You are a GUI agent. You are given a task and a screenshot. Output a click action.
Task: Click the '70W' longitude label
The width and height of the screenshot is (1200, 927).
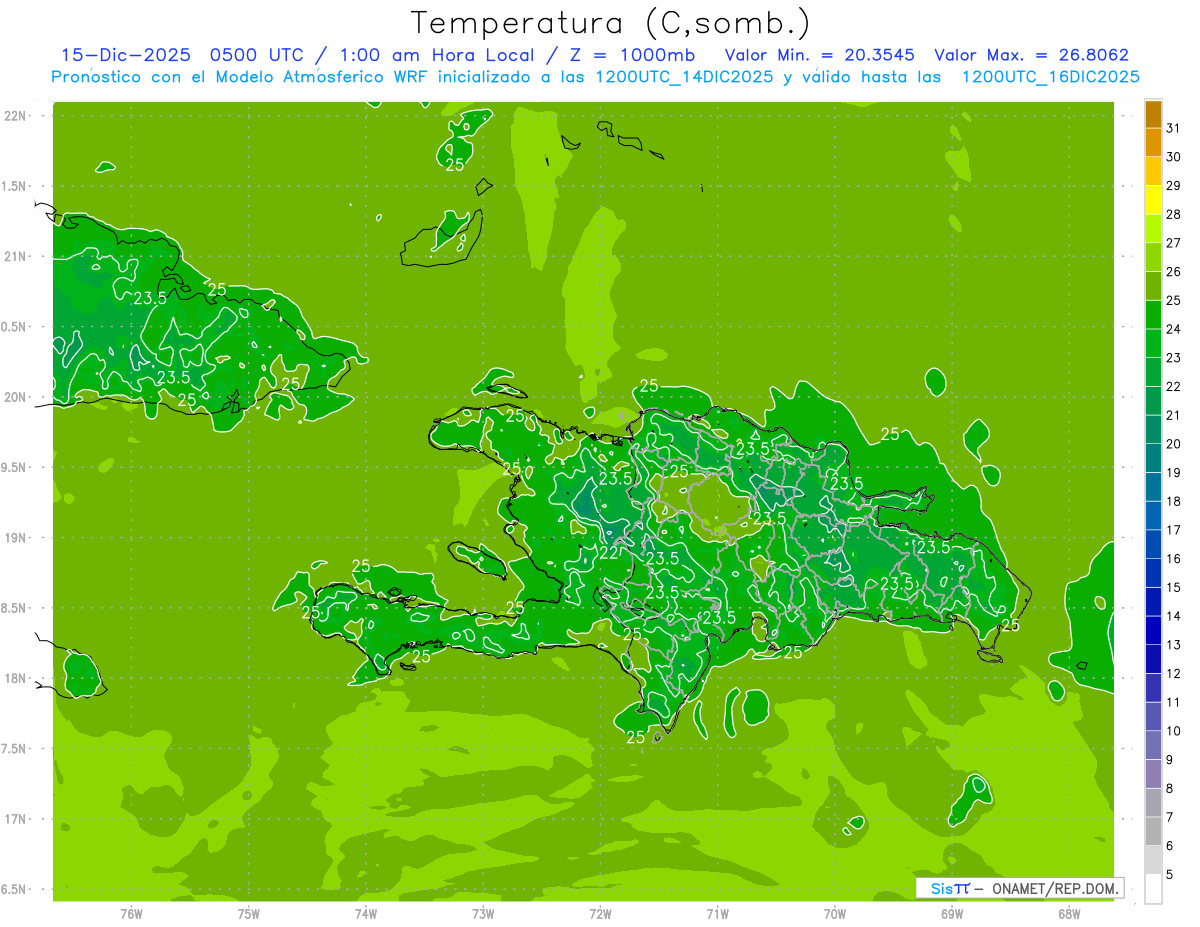[835, 914]
